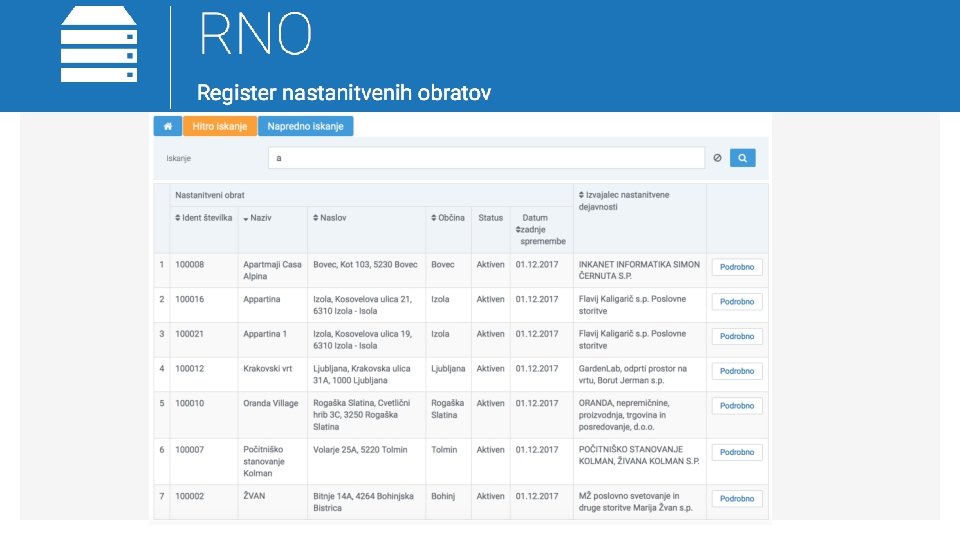The height and width of the screenshot is (540, 960).
Task: Click the Register nastanitvenih obratov heading
Action: [343, 92]
